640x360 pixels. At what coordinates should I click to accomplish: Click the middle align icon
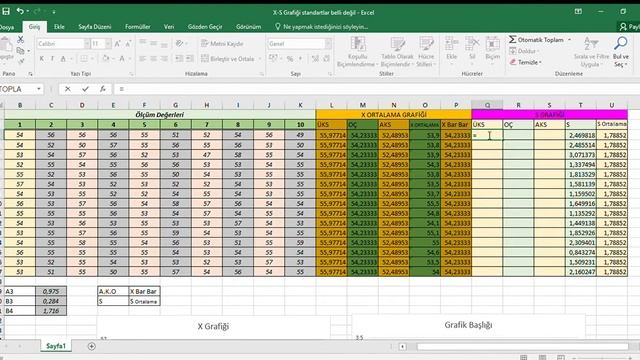click(x=153, y=43)
